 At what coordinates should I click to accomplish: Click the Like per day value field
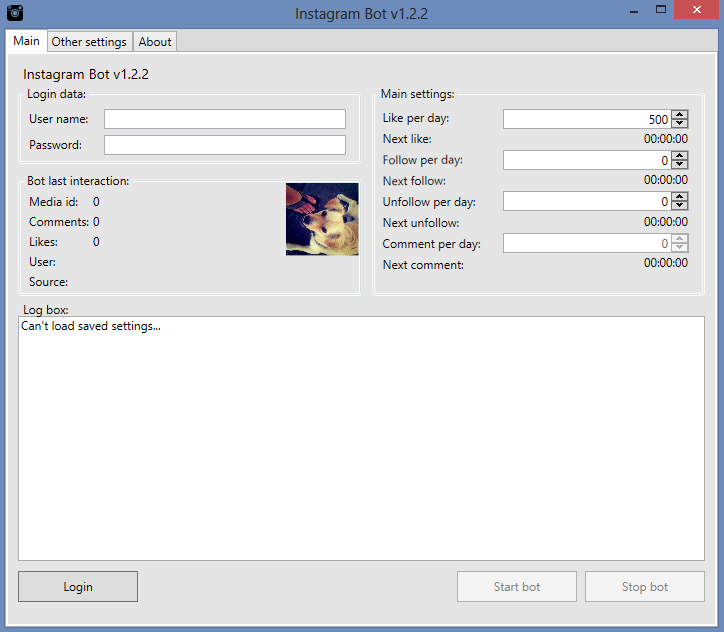pyautogui.click(x=587, y=119)
